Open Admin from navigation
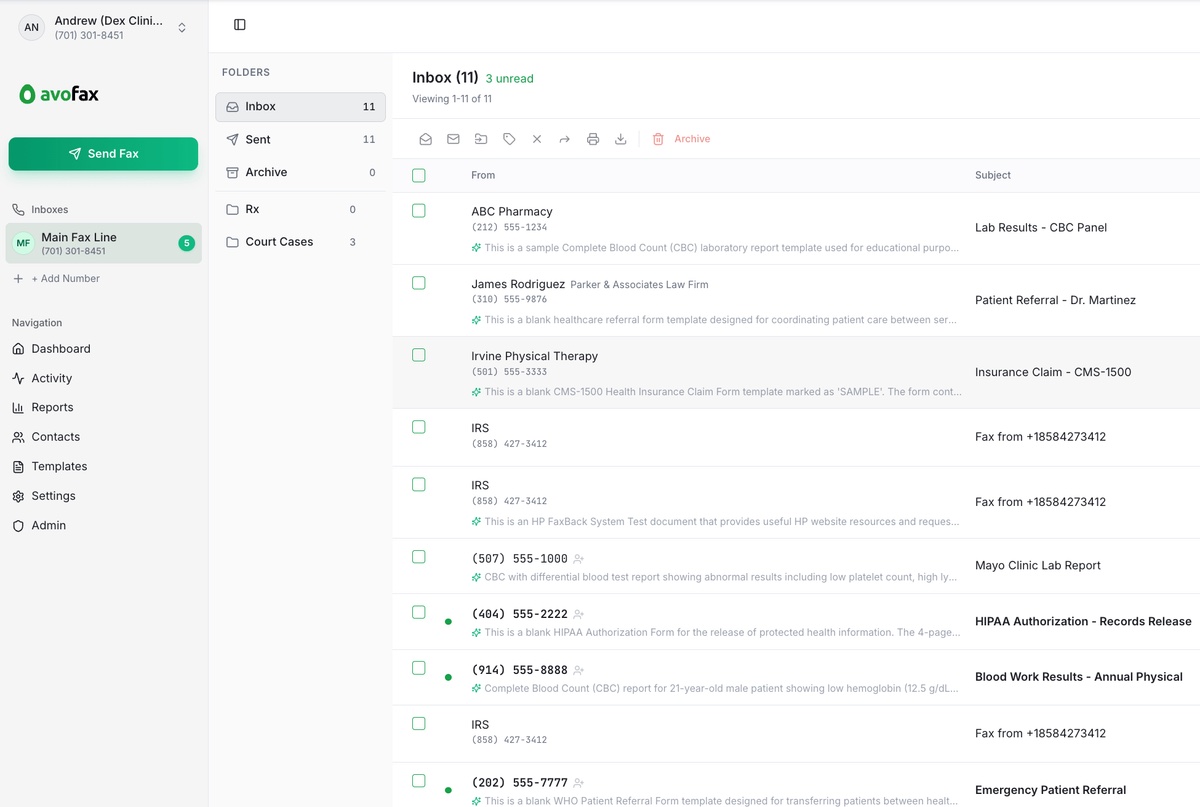This screenshot has height=807, width=1200. click(x=48, y=525)
